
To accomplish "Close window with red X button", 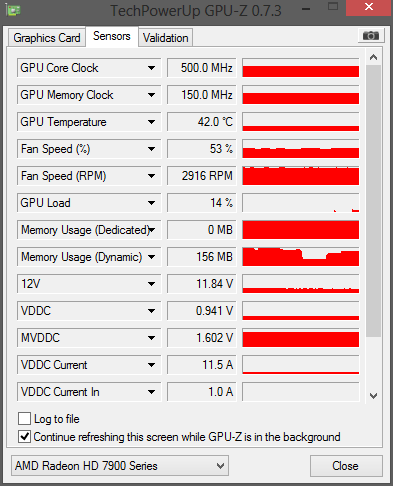I will coord(369,7).
